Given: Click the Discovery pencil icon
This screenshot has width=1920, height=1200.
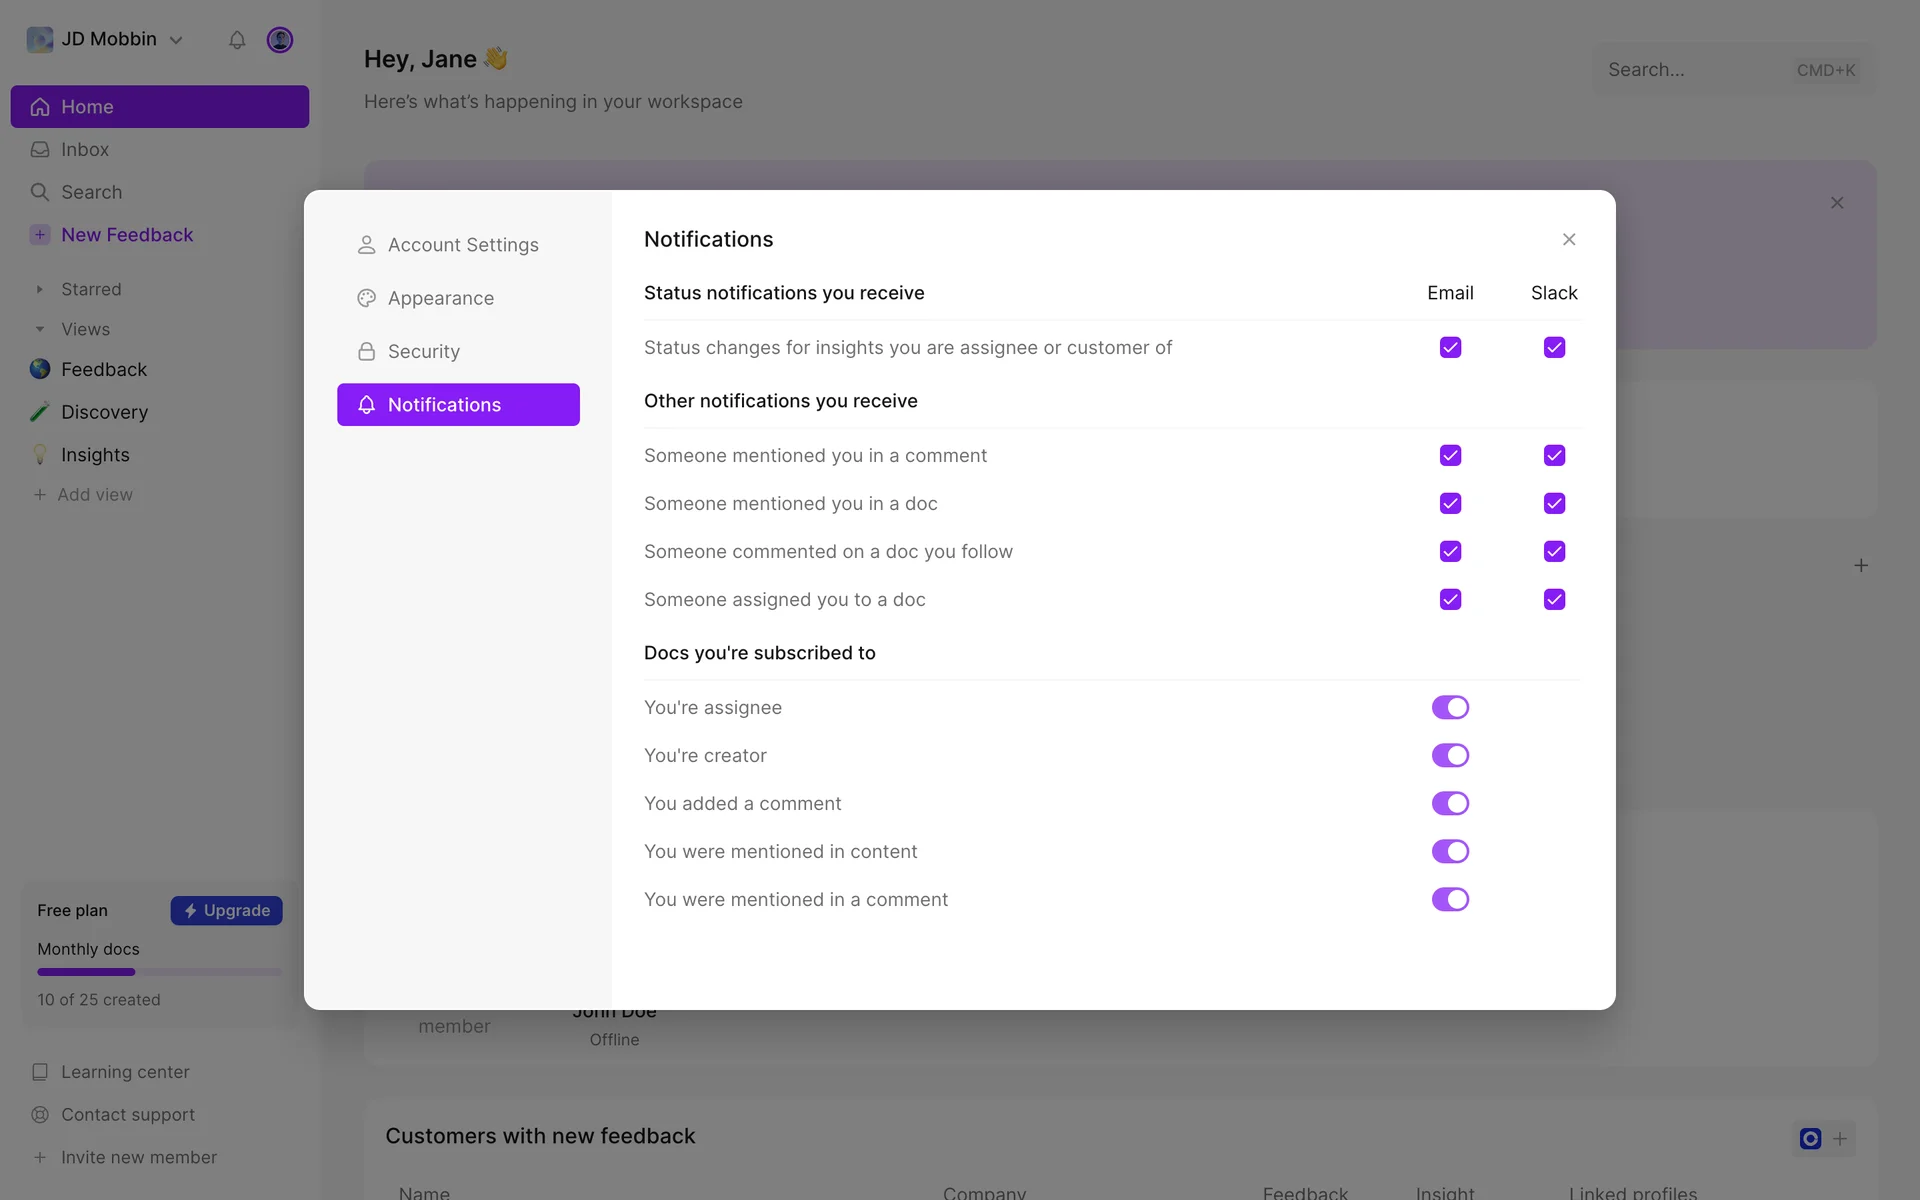Looking at the screenshot, I should pyautogui.click(x=40, y=412).
